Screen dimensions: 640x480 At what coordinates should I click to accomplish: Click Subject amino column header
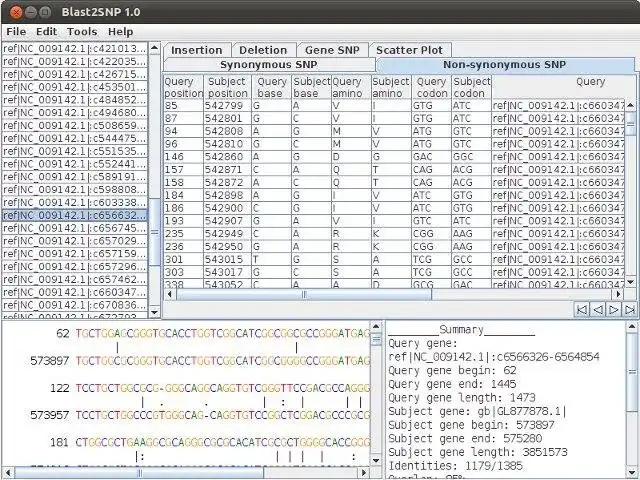click(x=391, y=87)
